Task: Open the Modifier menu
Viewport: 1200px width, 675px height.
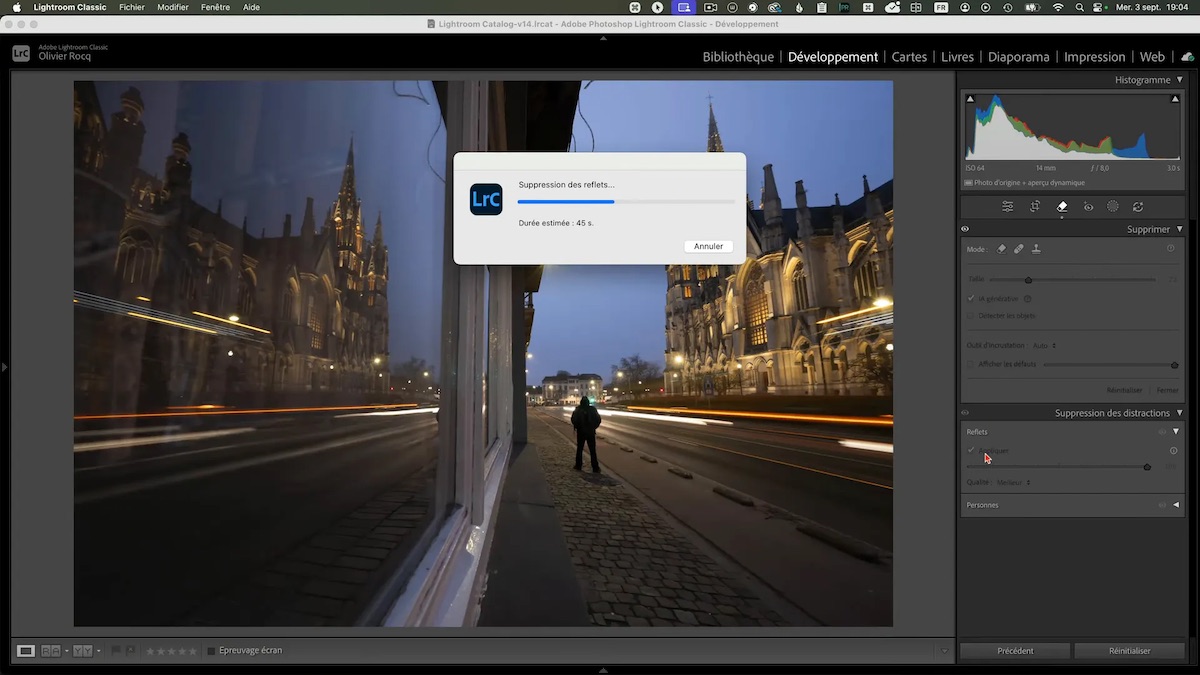Action: [173, 7]
